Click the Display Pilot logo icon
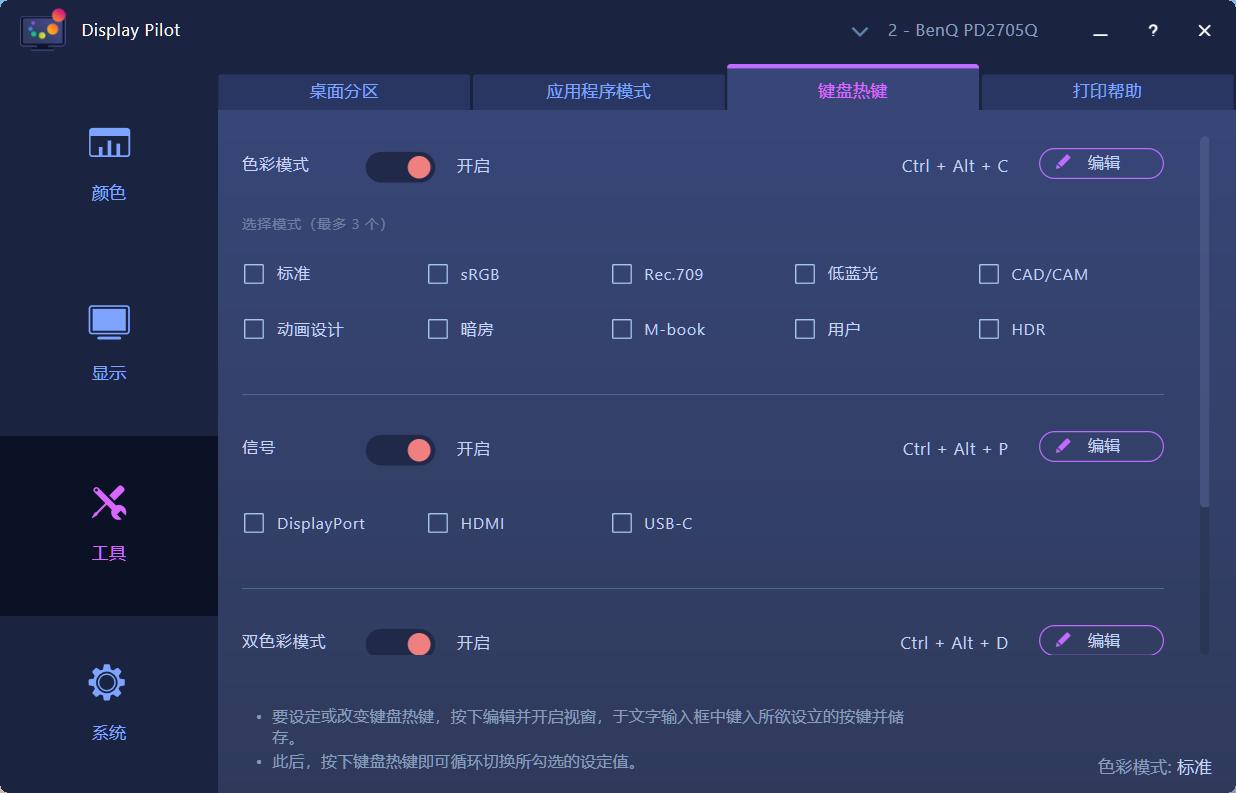This screenshot has height=793, width=1236. 41,30
